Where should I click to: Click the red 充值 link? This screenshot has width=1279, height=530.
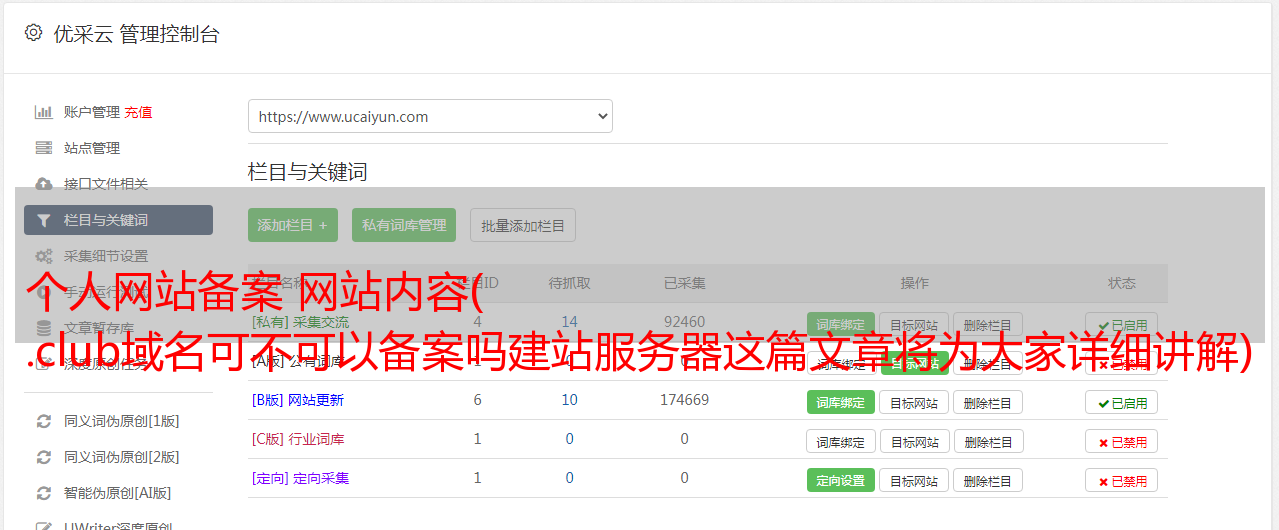(x=139, y=112)
